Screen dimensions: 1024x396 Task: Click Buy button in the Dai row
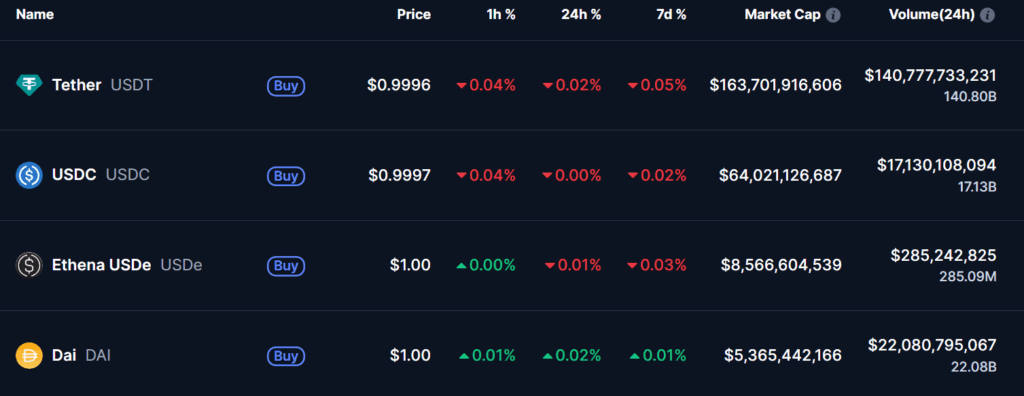click(286, 356)
